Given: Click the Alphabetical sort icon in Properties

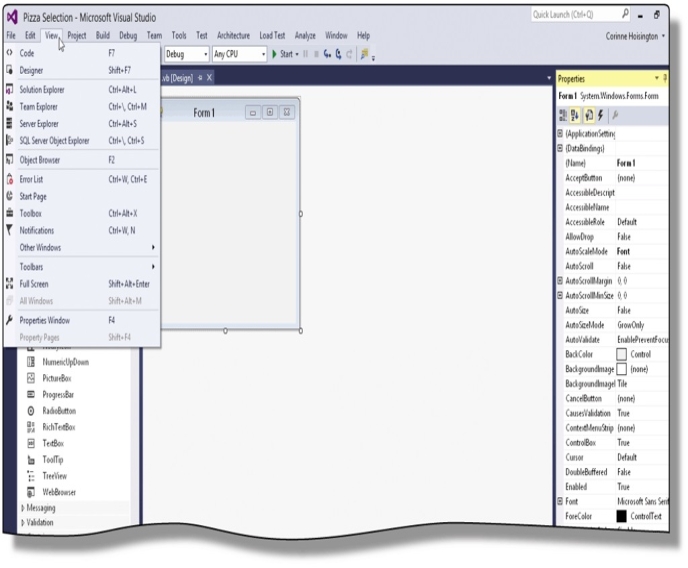Looking at the screenshot, I should (x=575, y=115).
